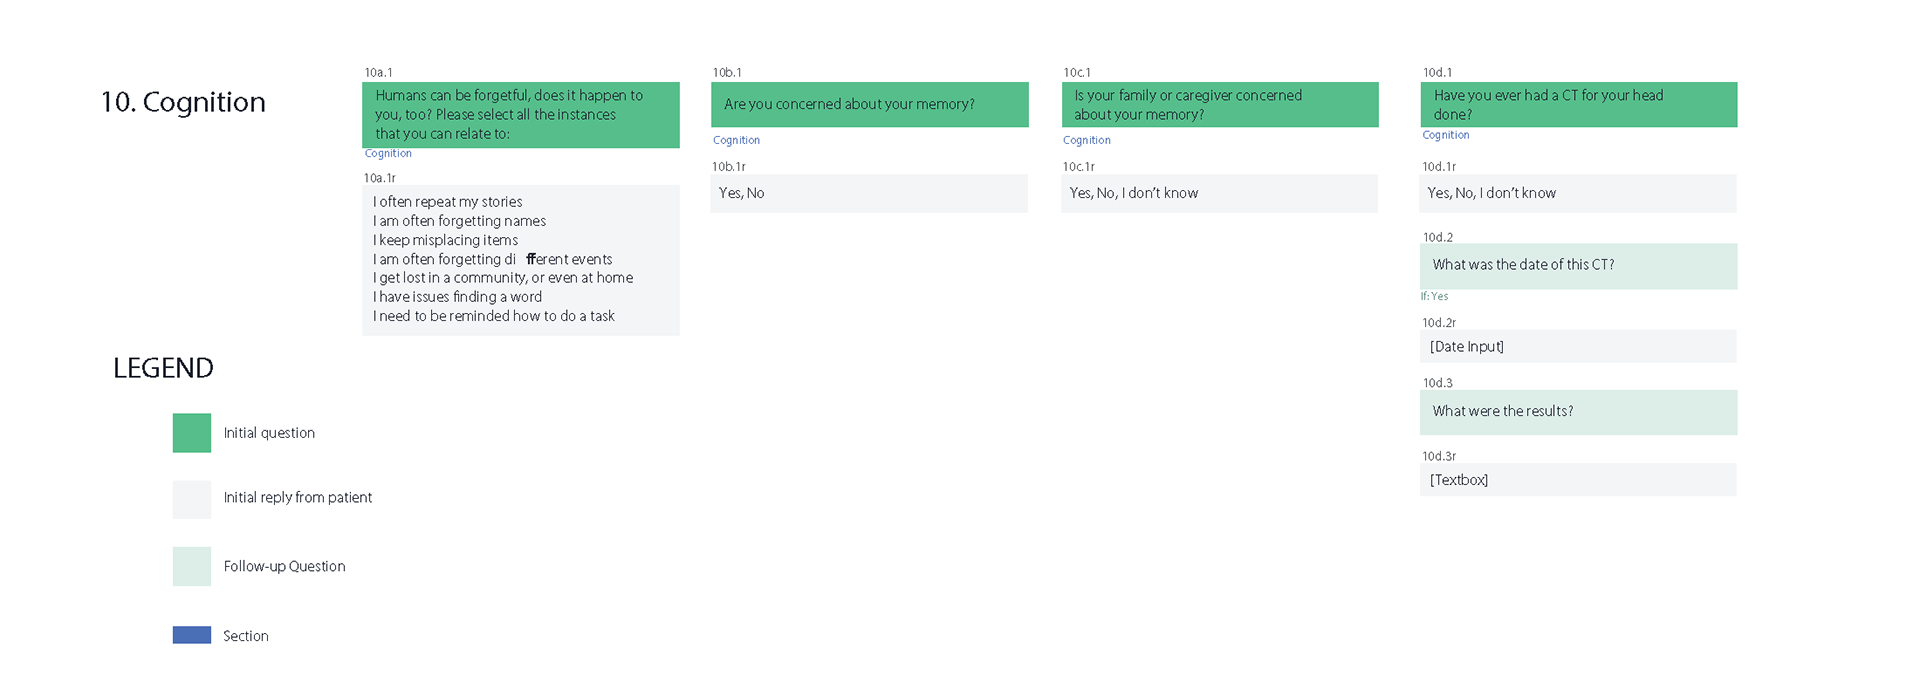Viewport: 1920px width, 689px height.
Task: Click the 10a.1 identifier label
Action: pos(379,73)
